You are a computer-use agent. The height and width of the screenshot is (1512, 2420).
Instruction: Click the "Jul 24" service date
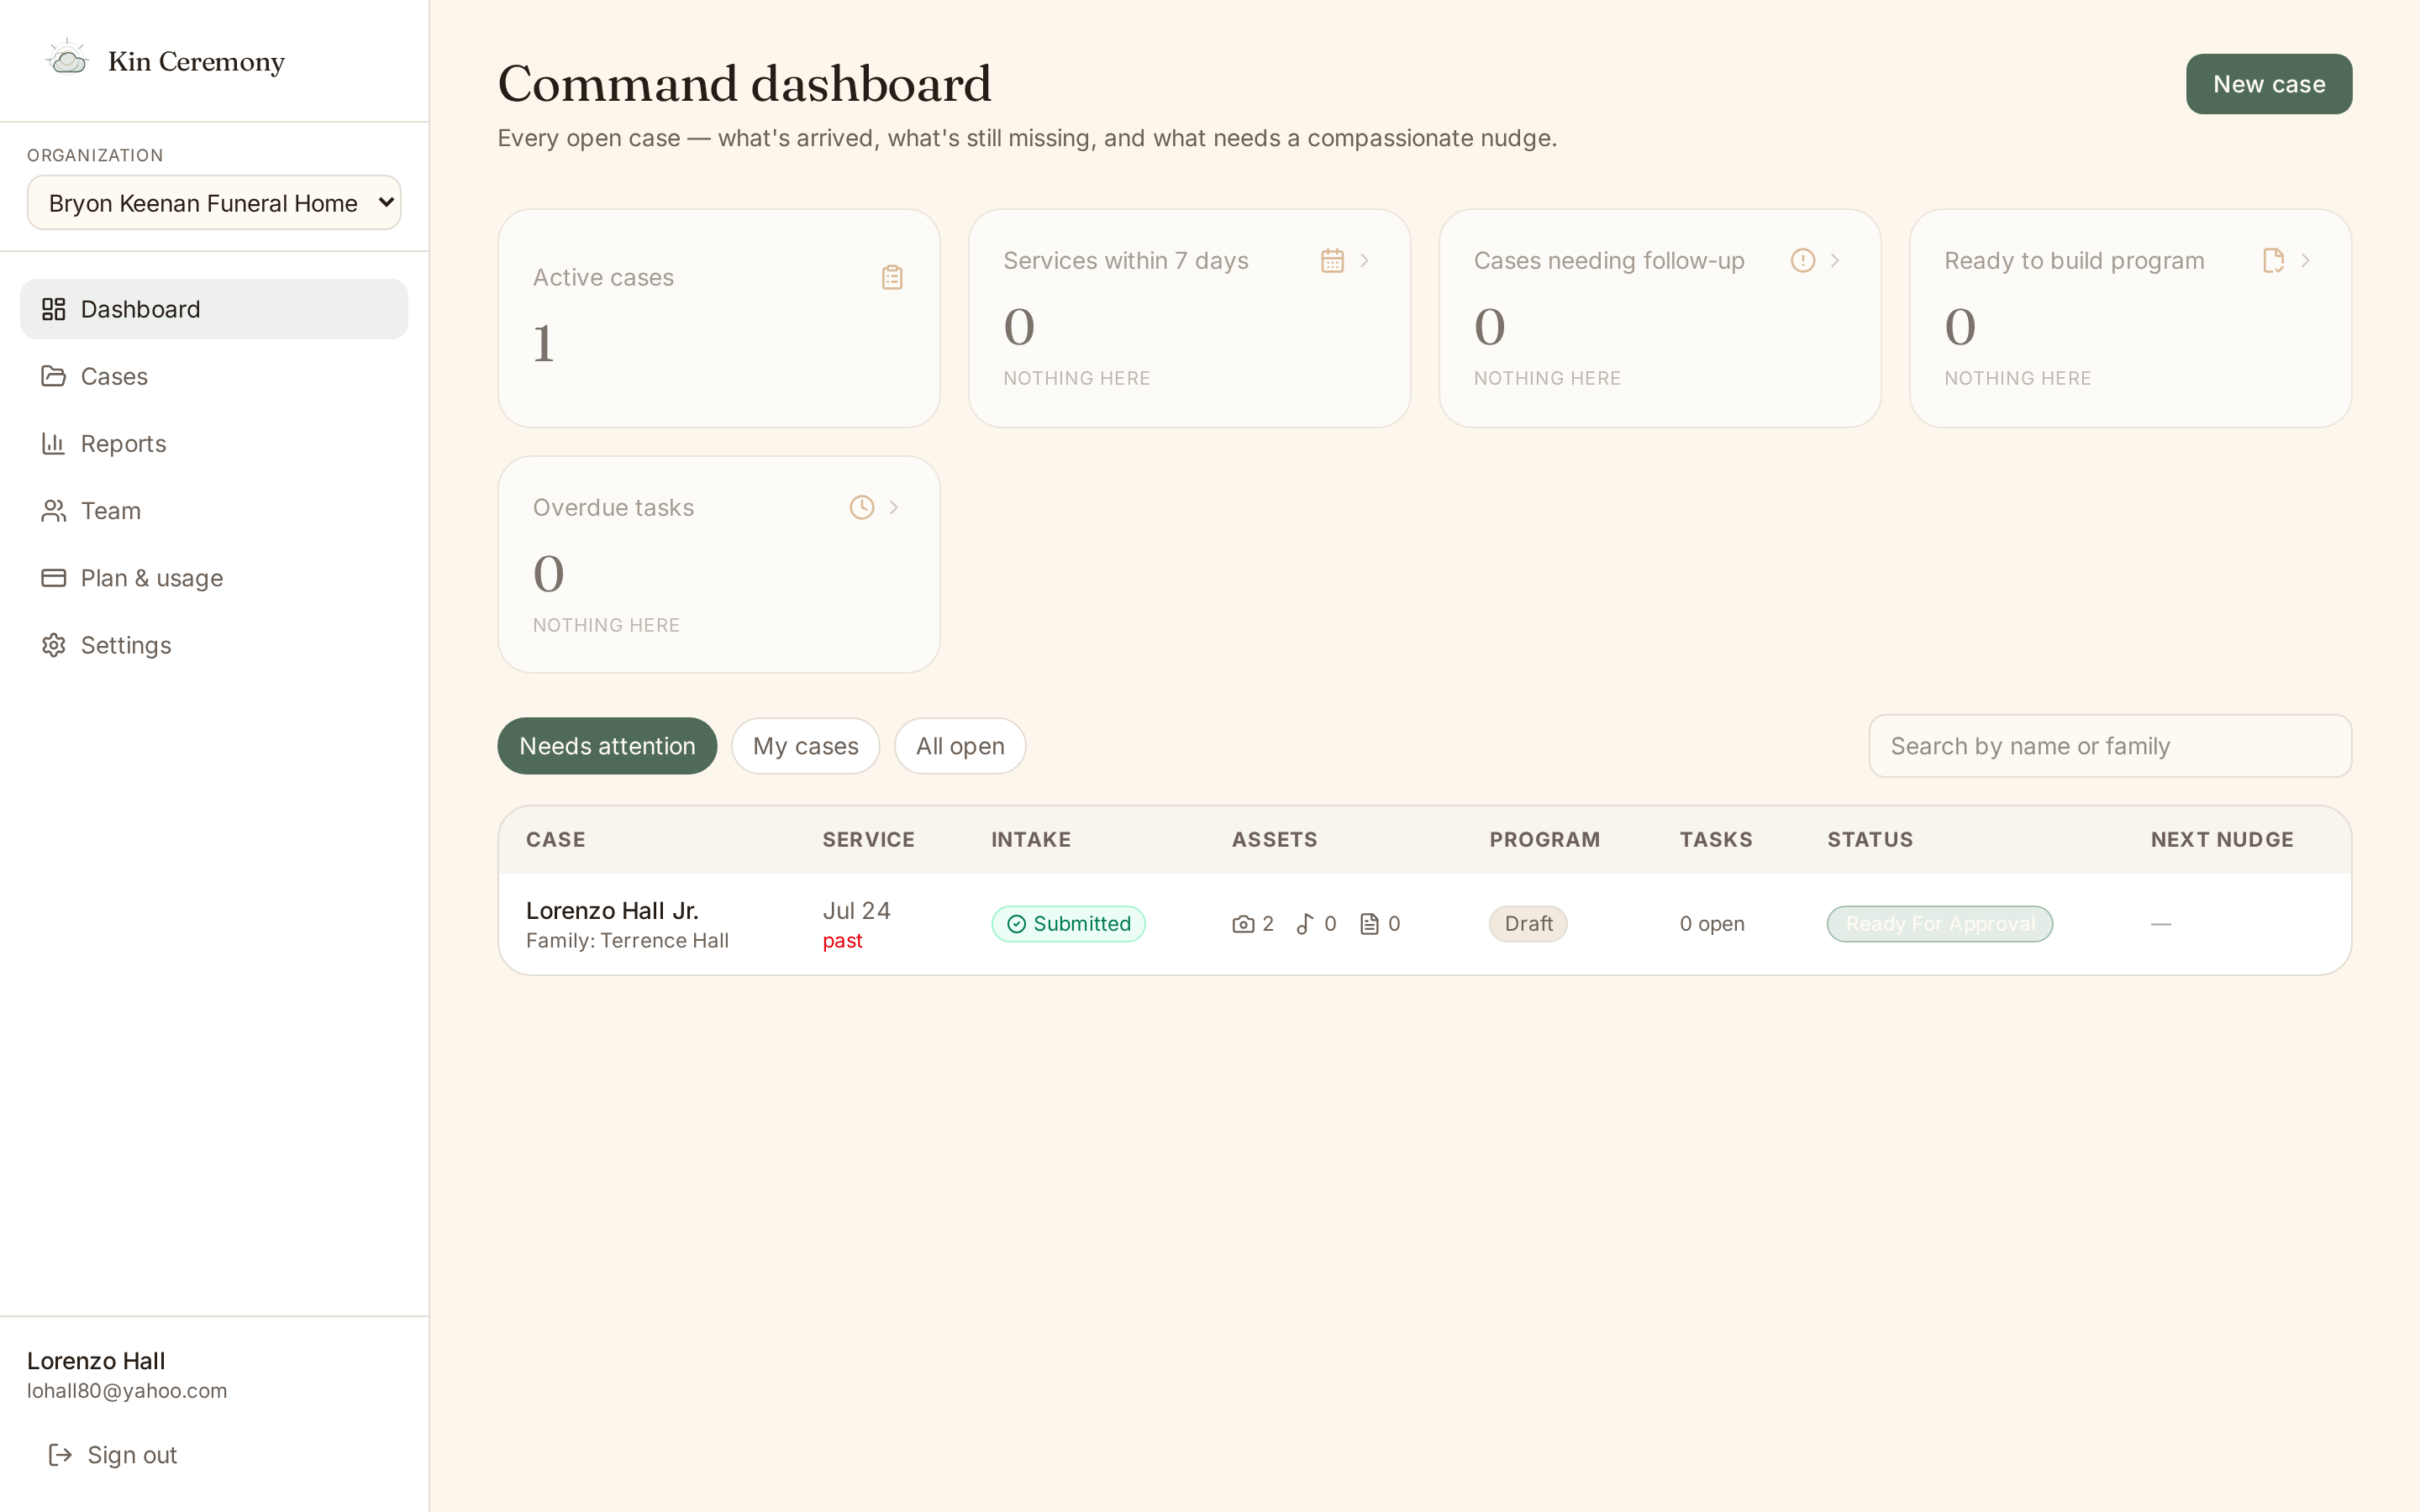[x=857, y=910]
